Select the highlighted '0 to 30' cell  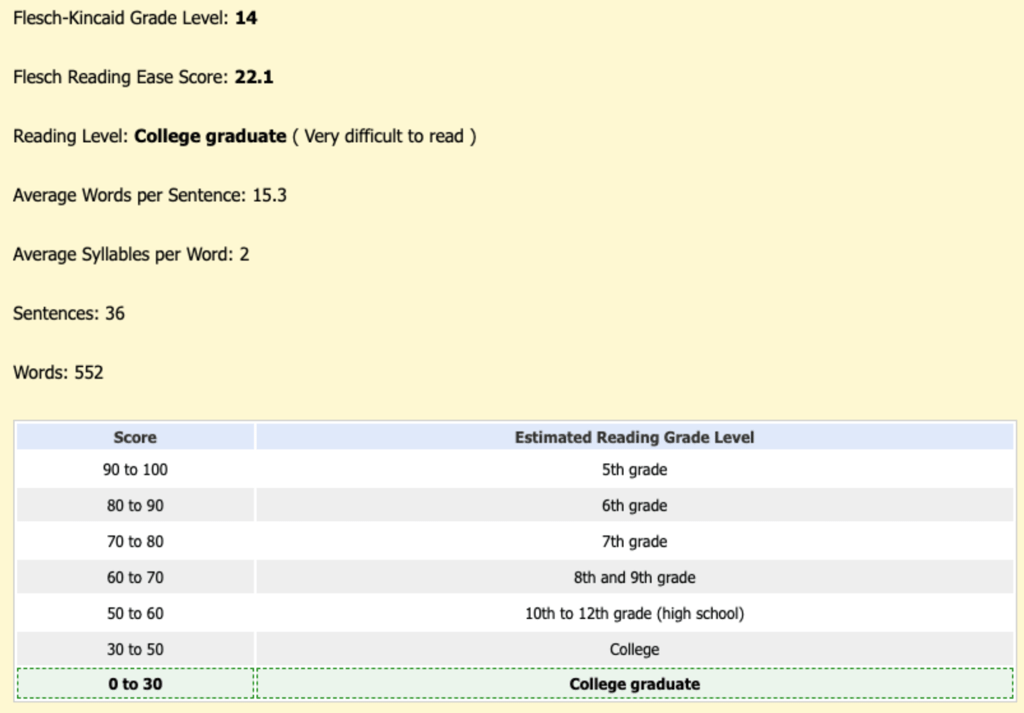135,684
